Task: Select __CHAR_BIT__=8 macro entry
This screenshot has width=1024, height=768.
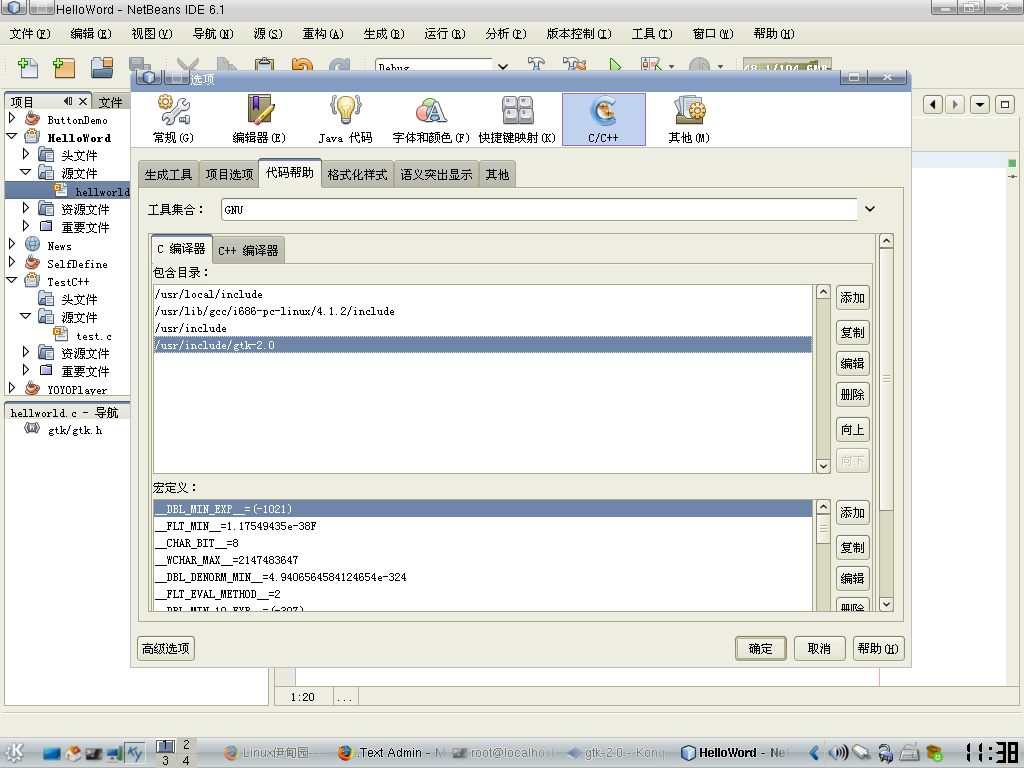Action: (x=483, y=543)
